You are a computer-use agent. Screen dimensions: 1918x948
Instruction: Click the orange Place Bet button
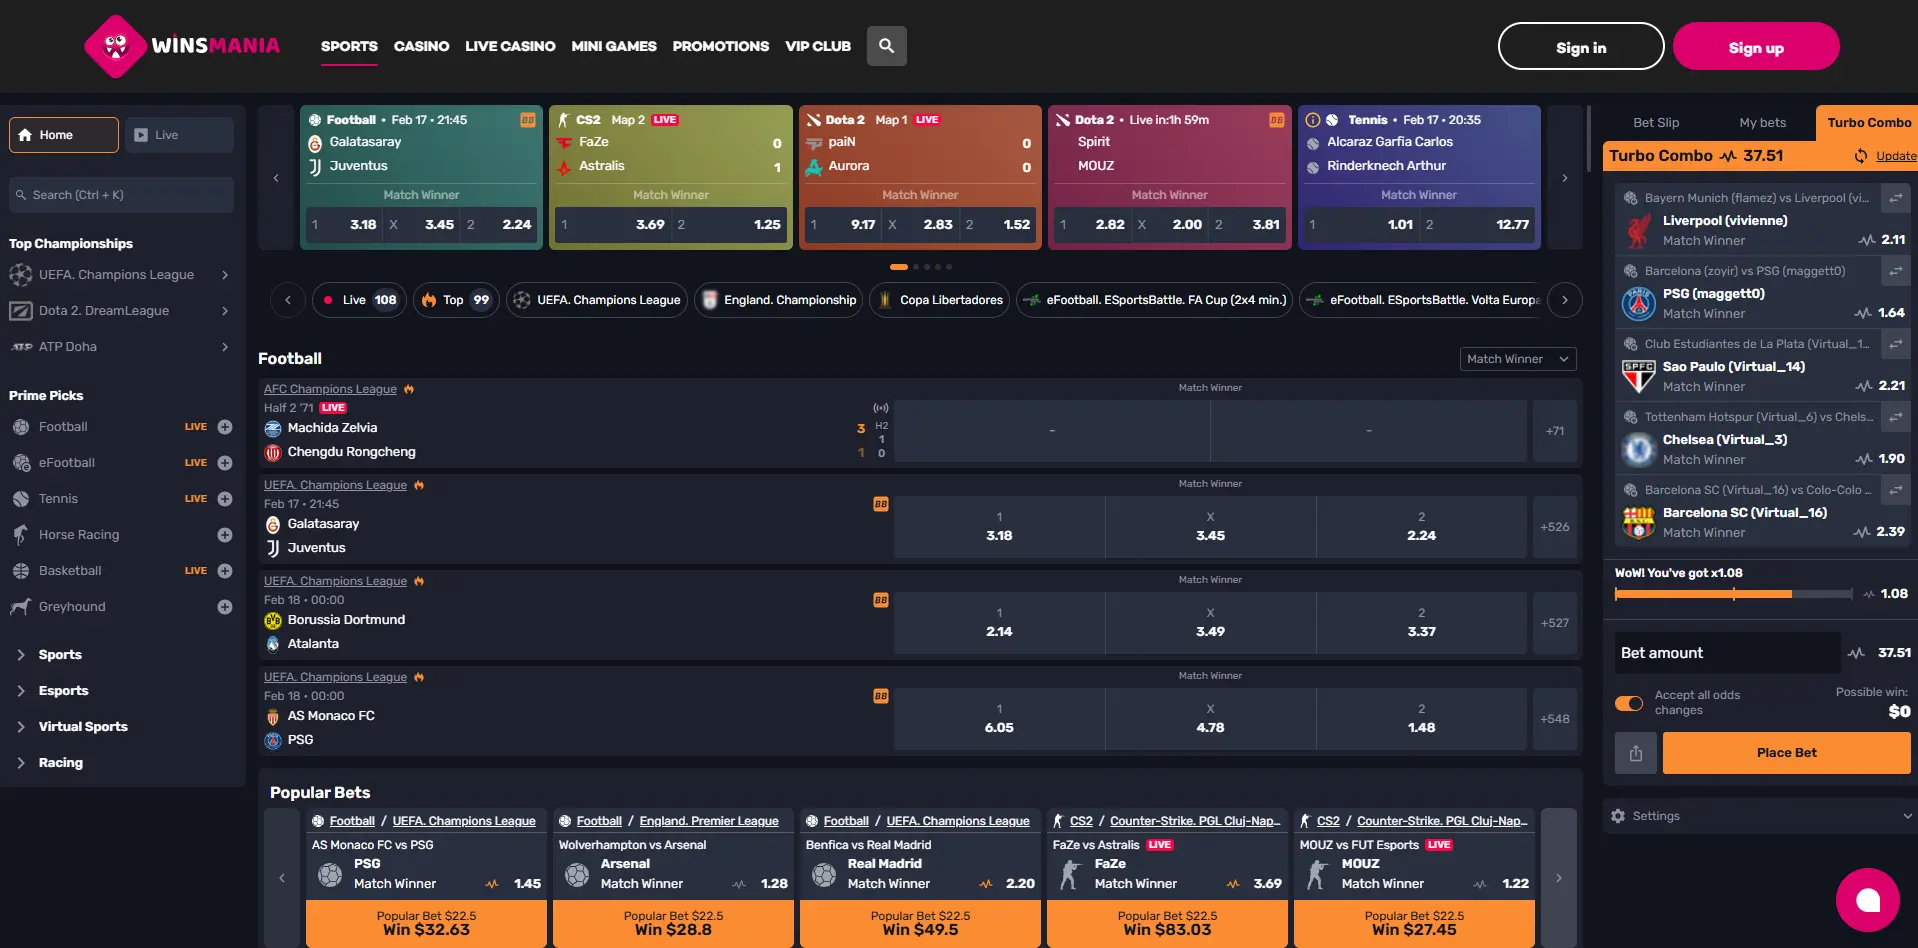coord(1786,753)
